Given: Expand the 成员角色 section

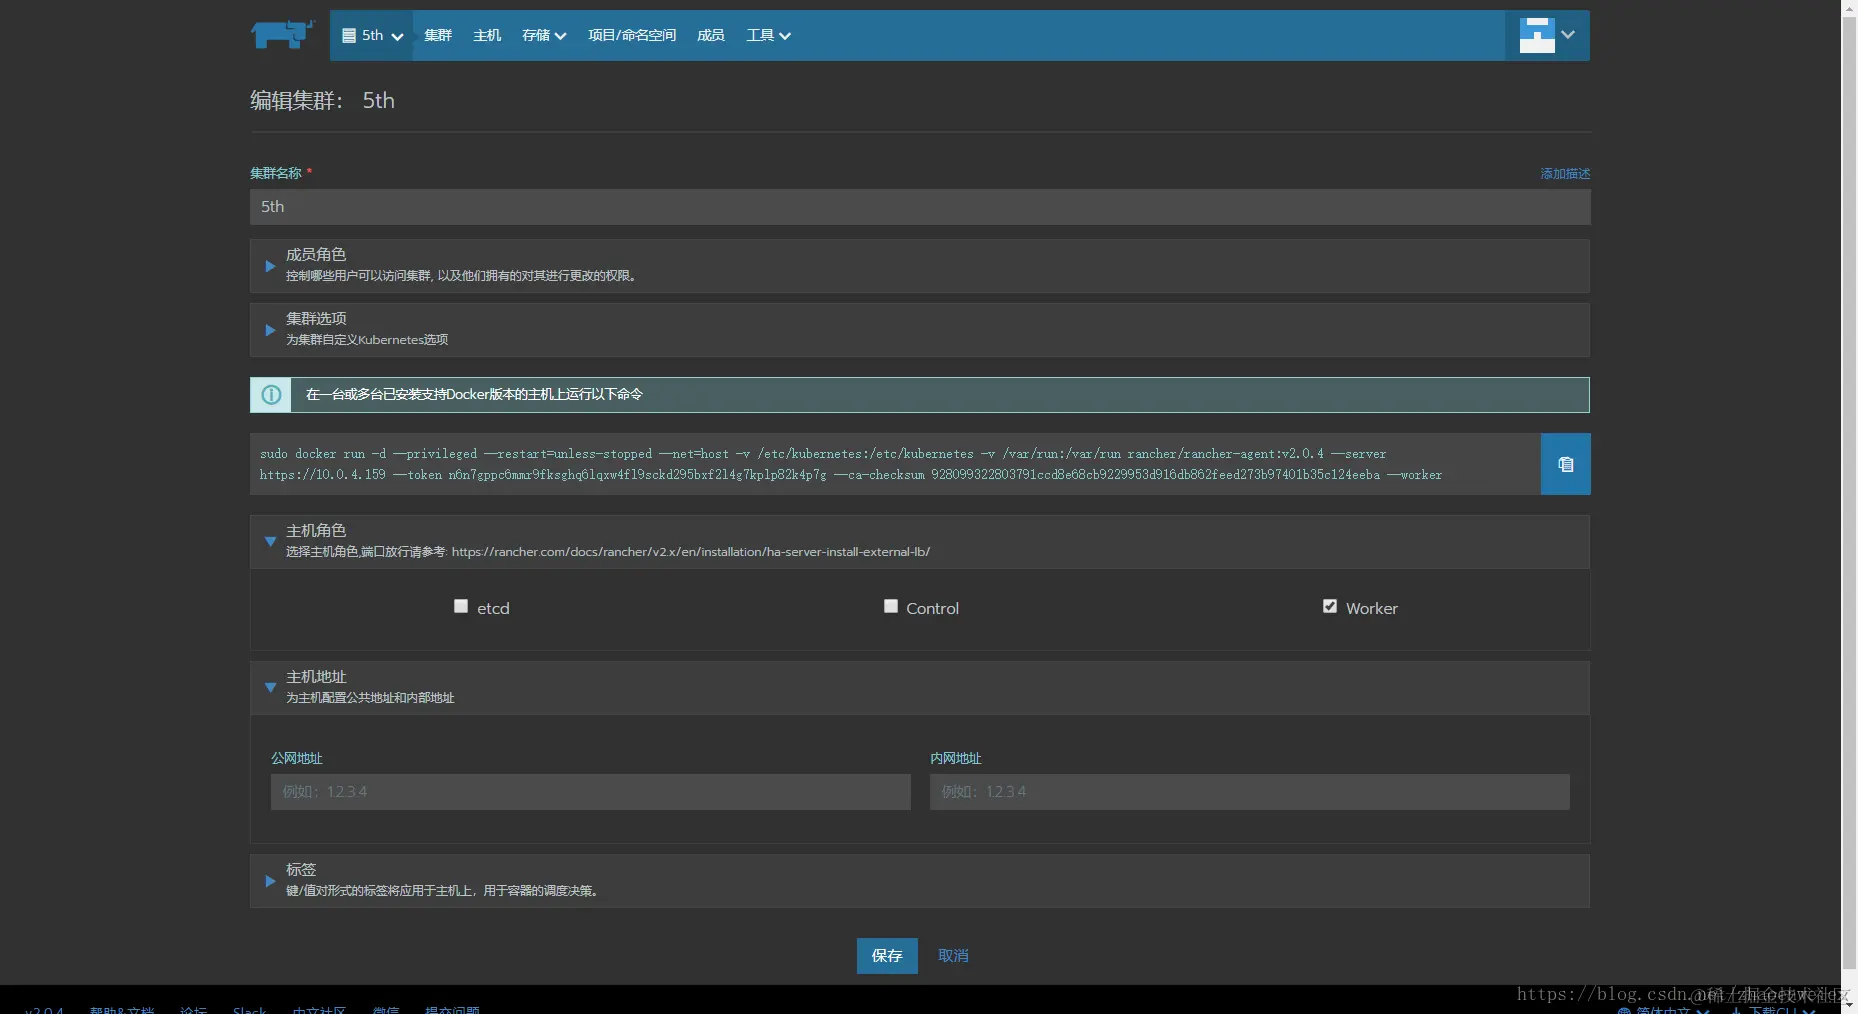Looking at the screenshot, I should [x=270, y=266].
